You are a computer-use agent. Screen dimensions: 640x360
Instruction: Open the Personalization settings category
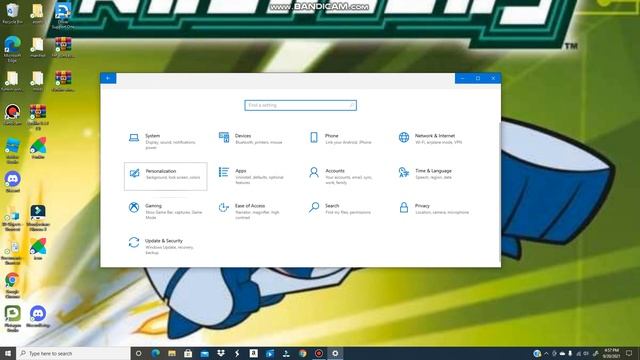[x=166, y=176]
